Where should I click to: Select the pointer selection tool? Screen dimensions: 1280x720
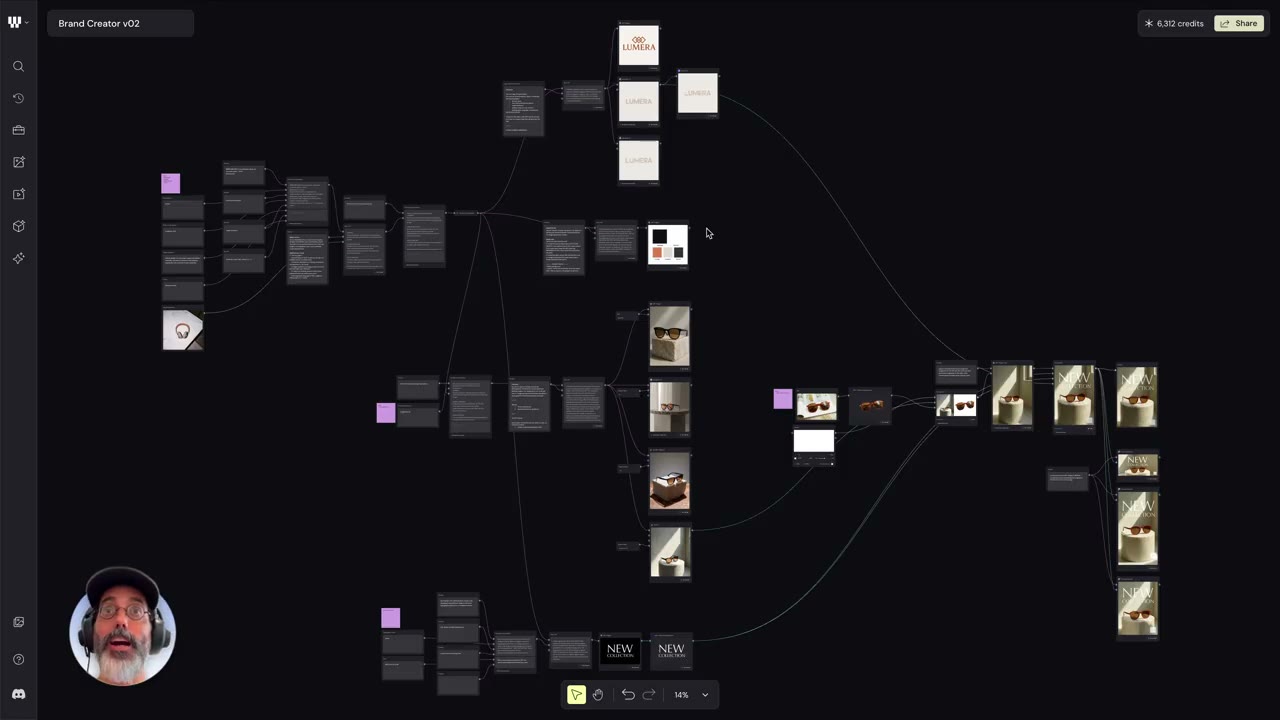click(576, 694)
